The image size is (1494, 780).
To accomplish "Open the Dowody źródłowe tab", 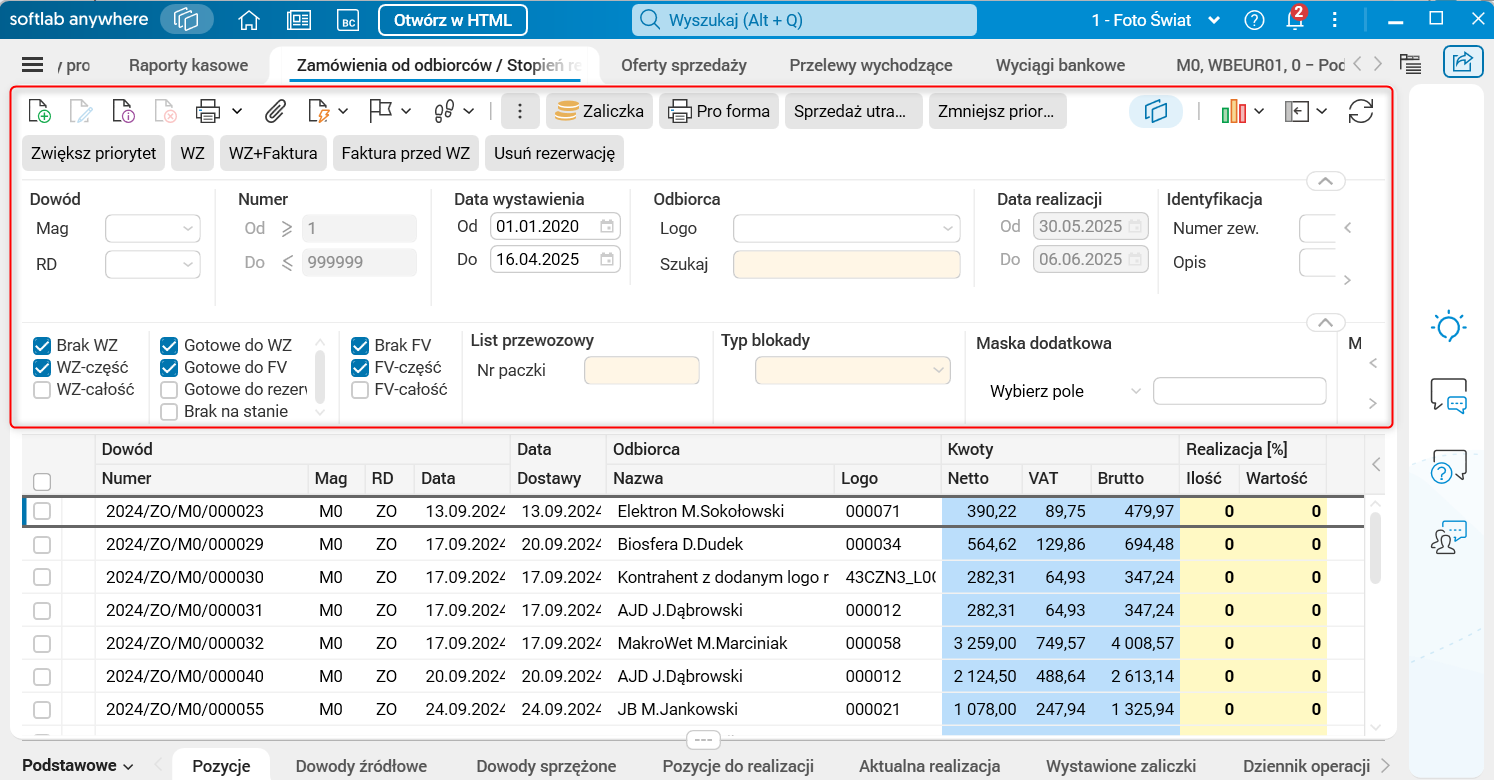I will tap(361, 766).
